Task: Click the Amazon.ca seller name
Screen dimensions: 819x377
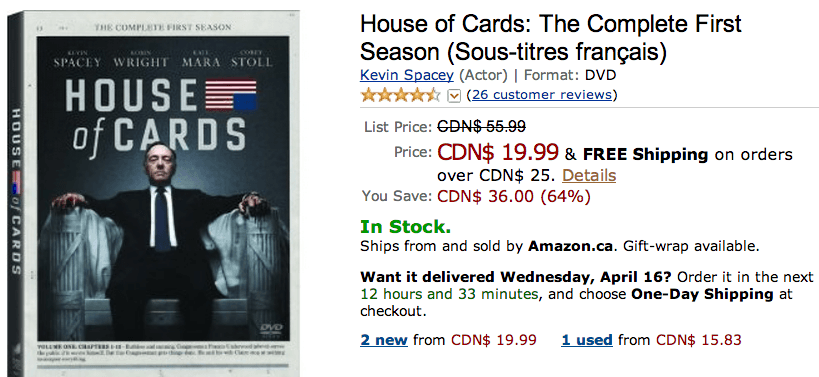Action: [x=570, y=245]
